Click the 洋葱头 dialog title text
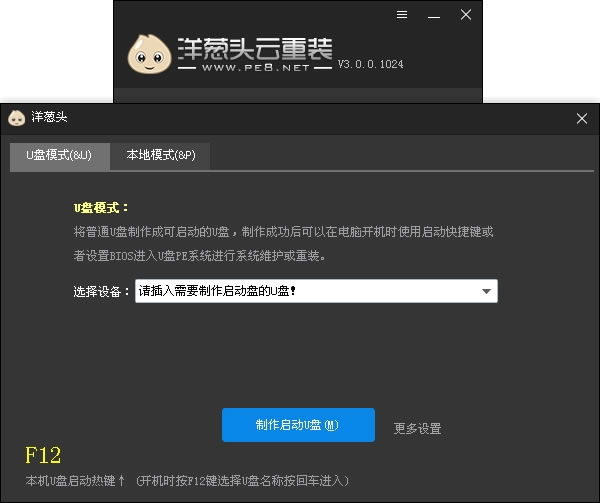The image size is (600, 503). 48,118
